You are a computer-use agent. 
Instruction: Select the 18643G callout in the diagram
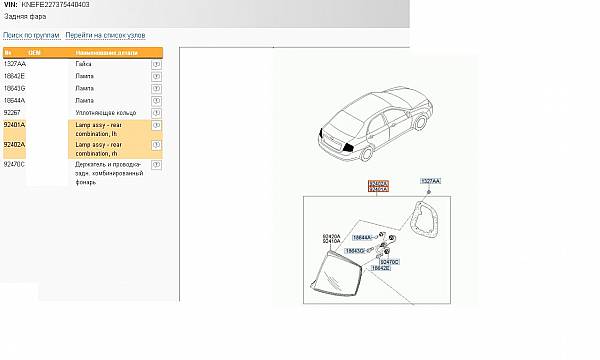(x=354, y=251)
